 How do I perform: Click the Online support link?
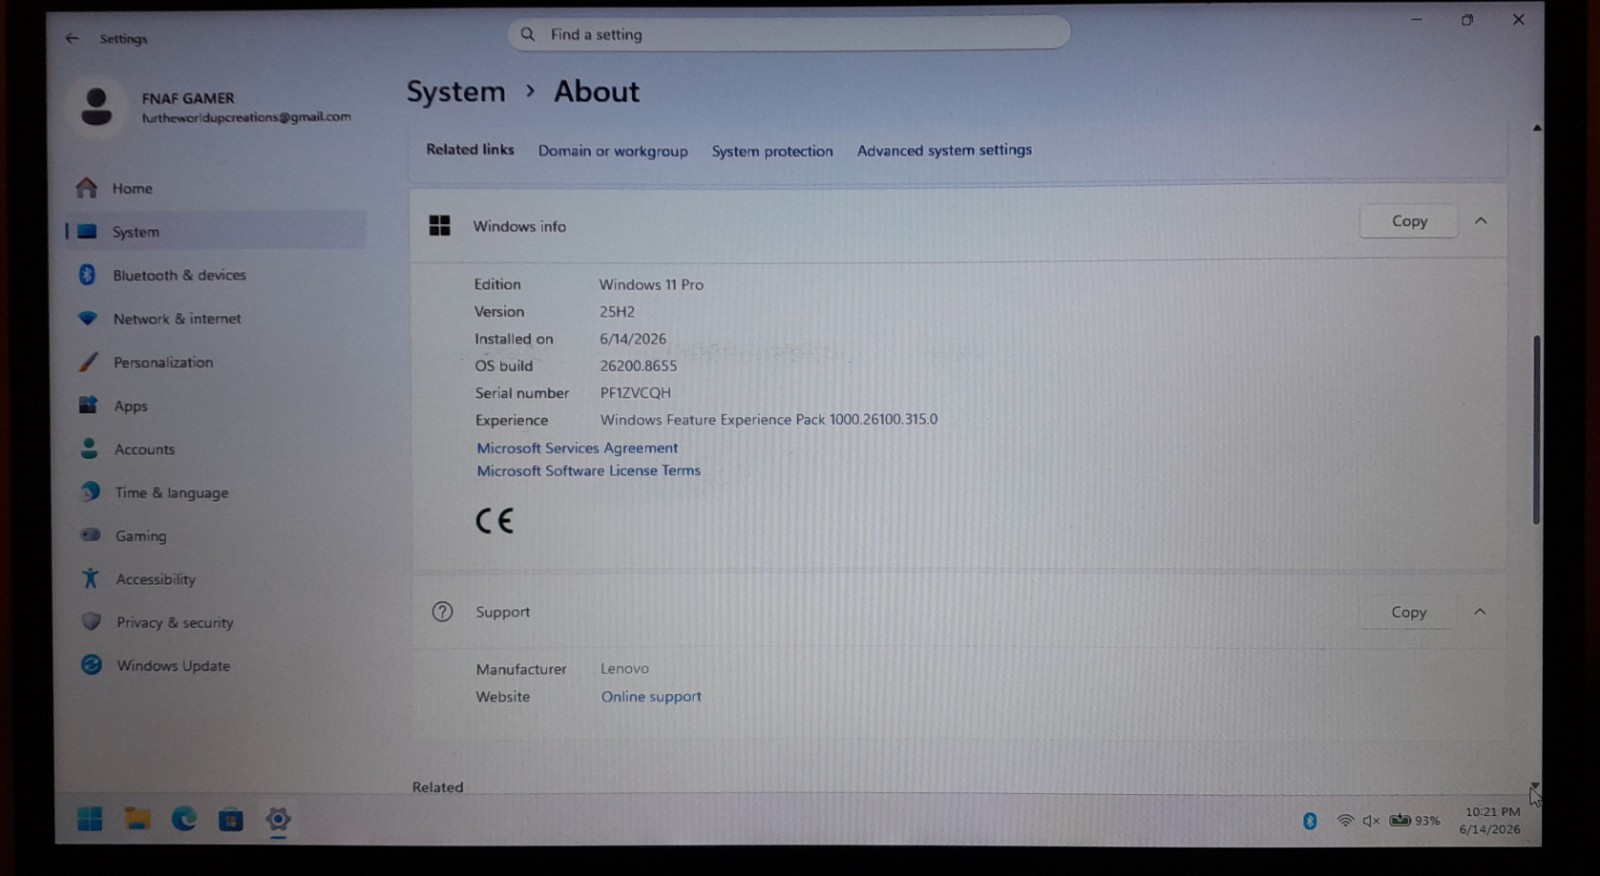[x=651, y=696]
